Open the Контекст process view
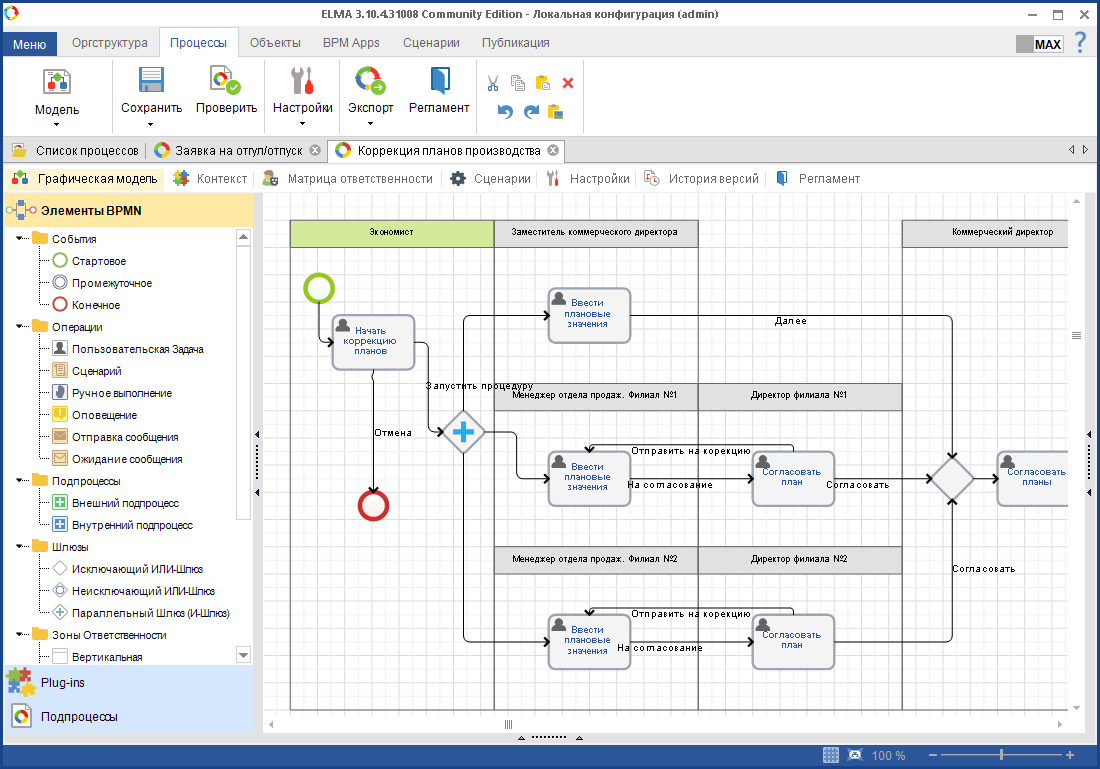 tap(210, 179)
